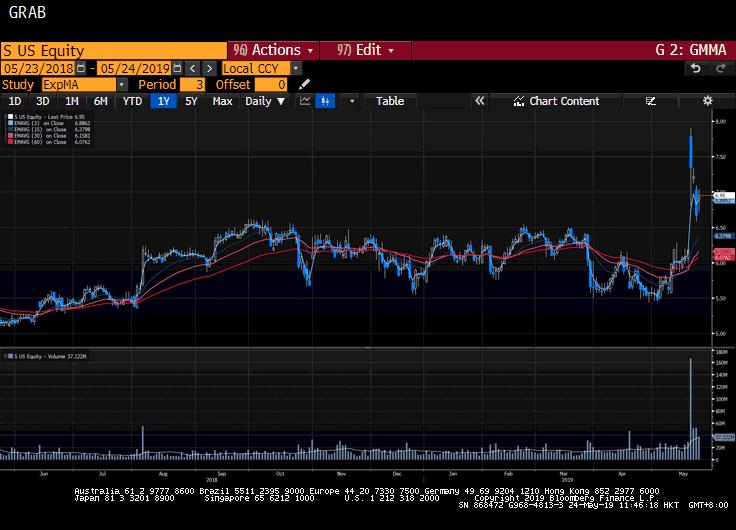Click the annotate edit icon near gear

(651, 101)
